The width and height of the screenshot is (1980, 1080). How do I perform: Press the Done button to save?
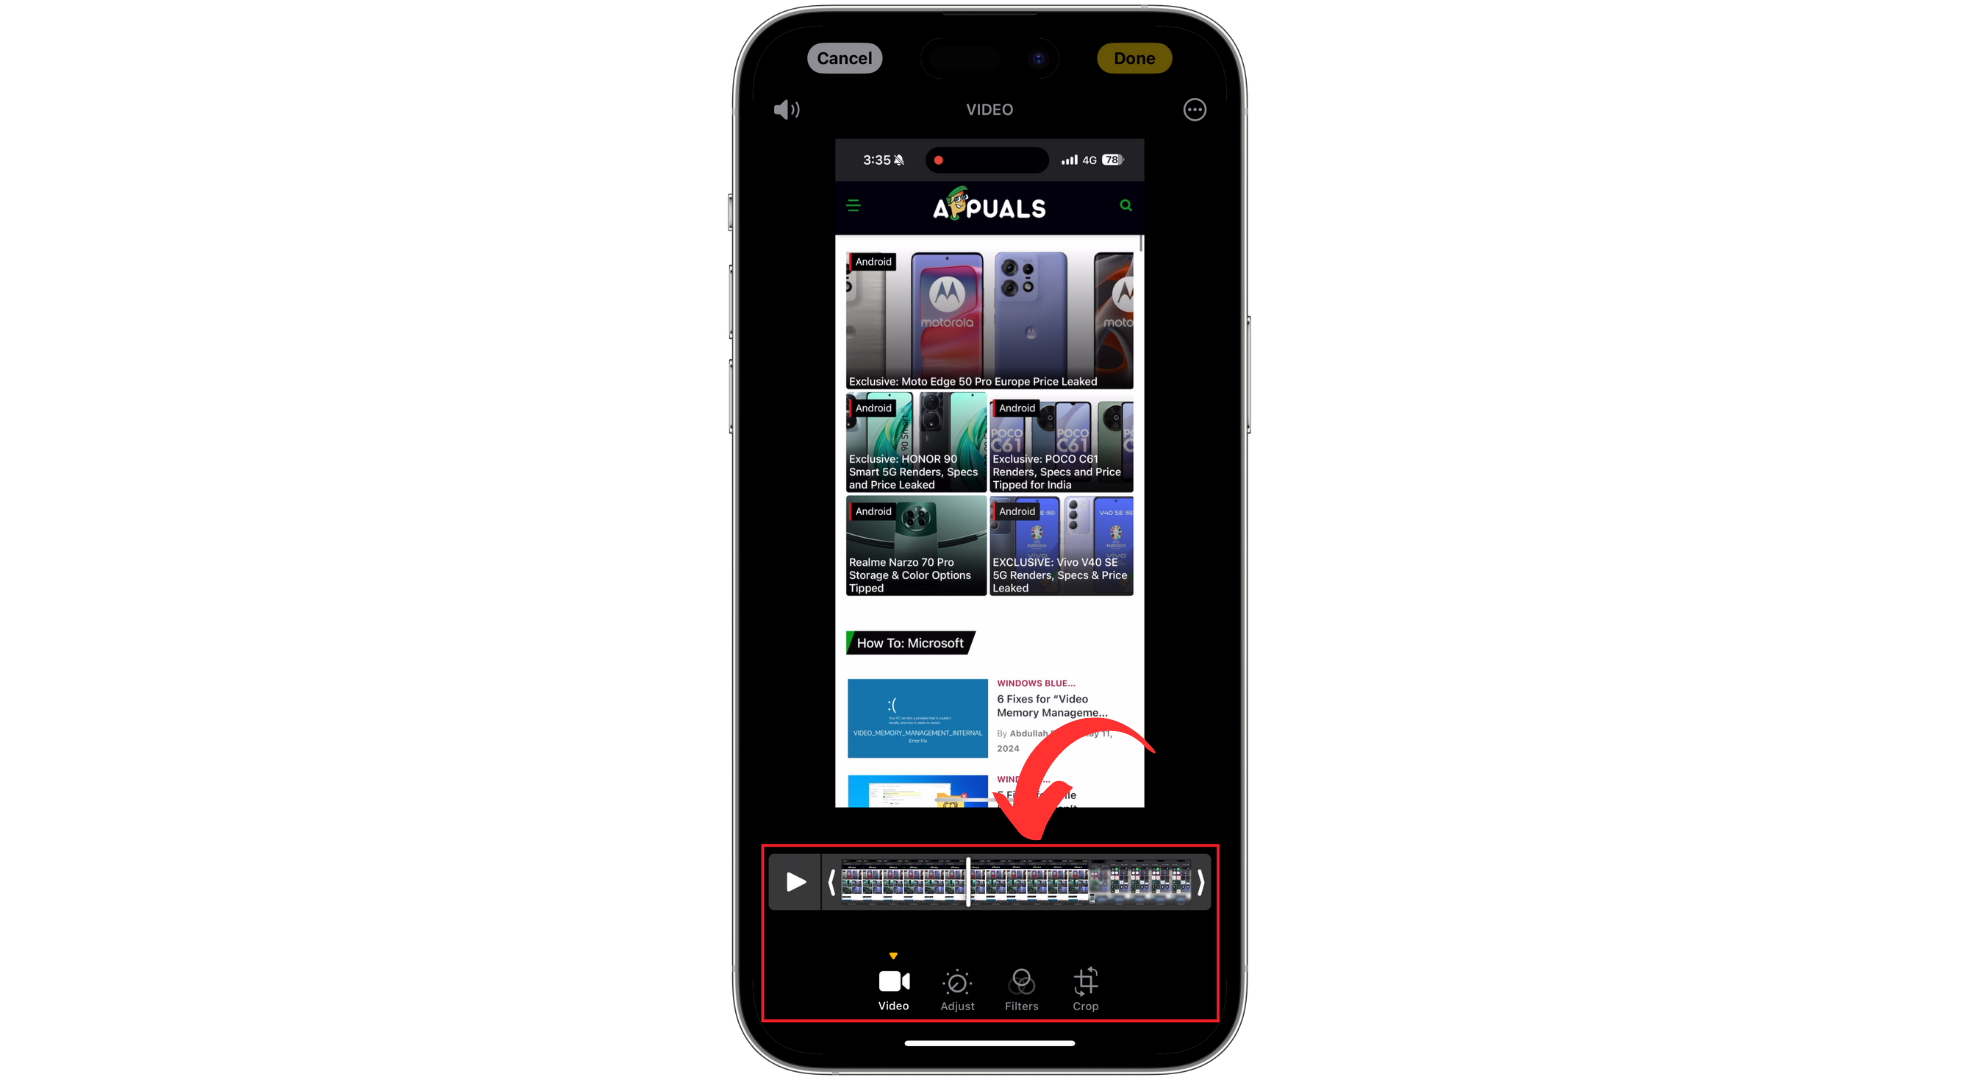coord(1133,57)
